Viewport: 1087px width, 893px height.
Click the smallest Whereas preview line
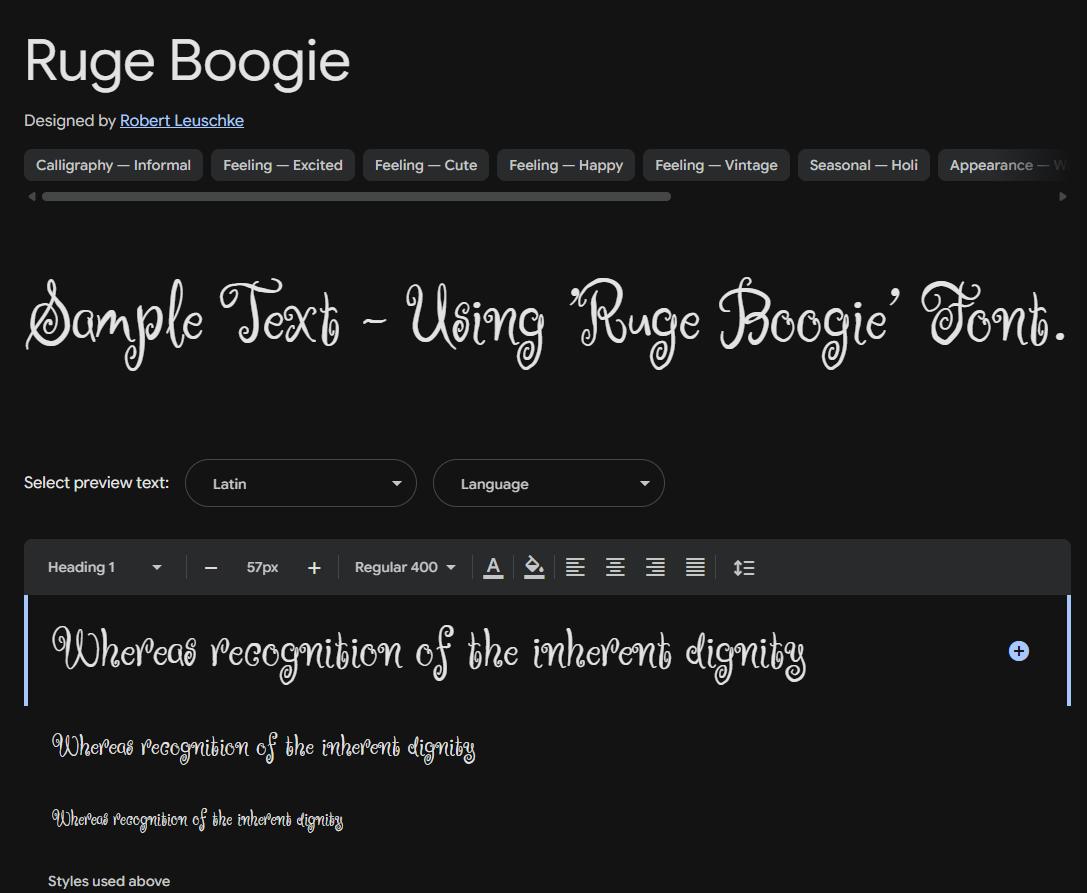pos(198,820)
